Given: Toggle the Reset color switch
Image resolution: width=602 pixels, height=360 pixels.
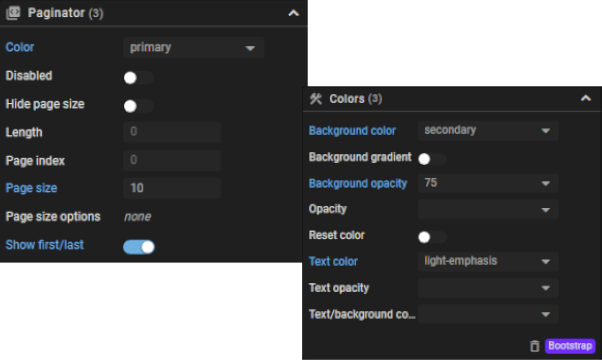Looking at the screenshot, I should point(432,237).
